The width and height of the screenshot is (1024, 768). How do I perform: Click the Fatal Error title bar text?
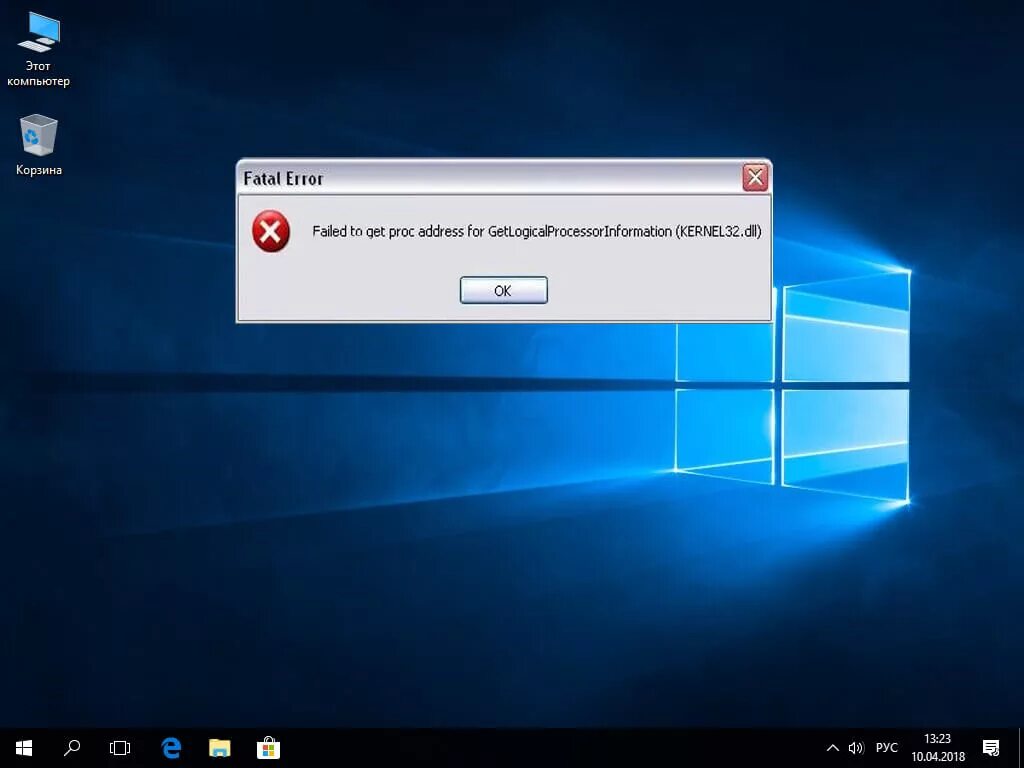[283, 178]
